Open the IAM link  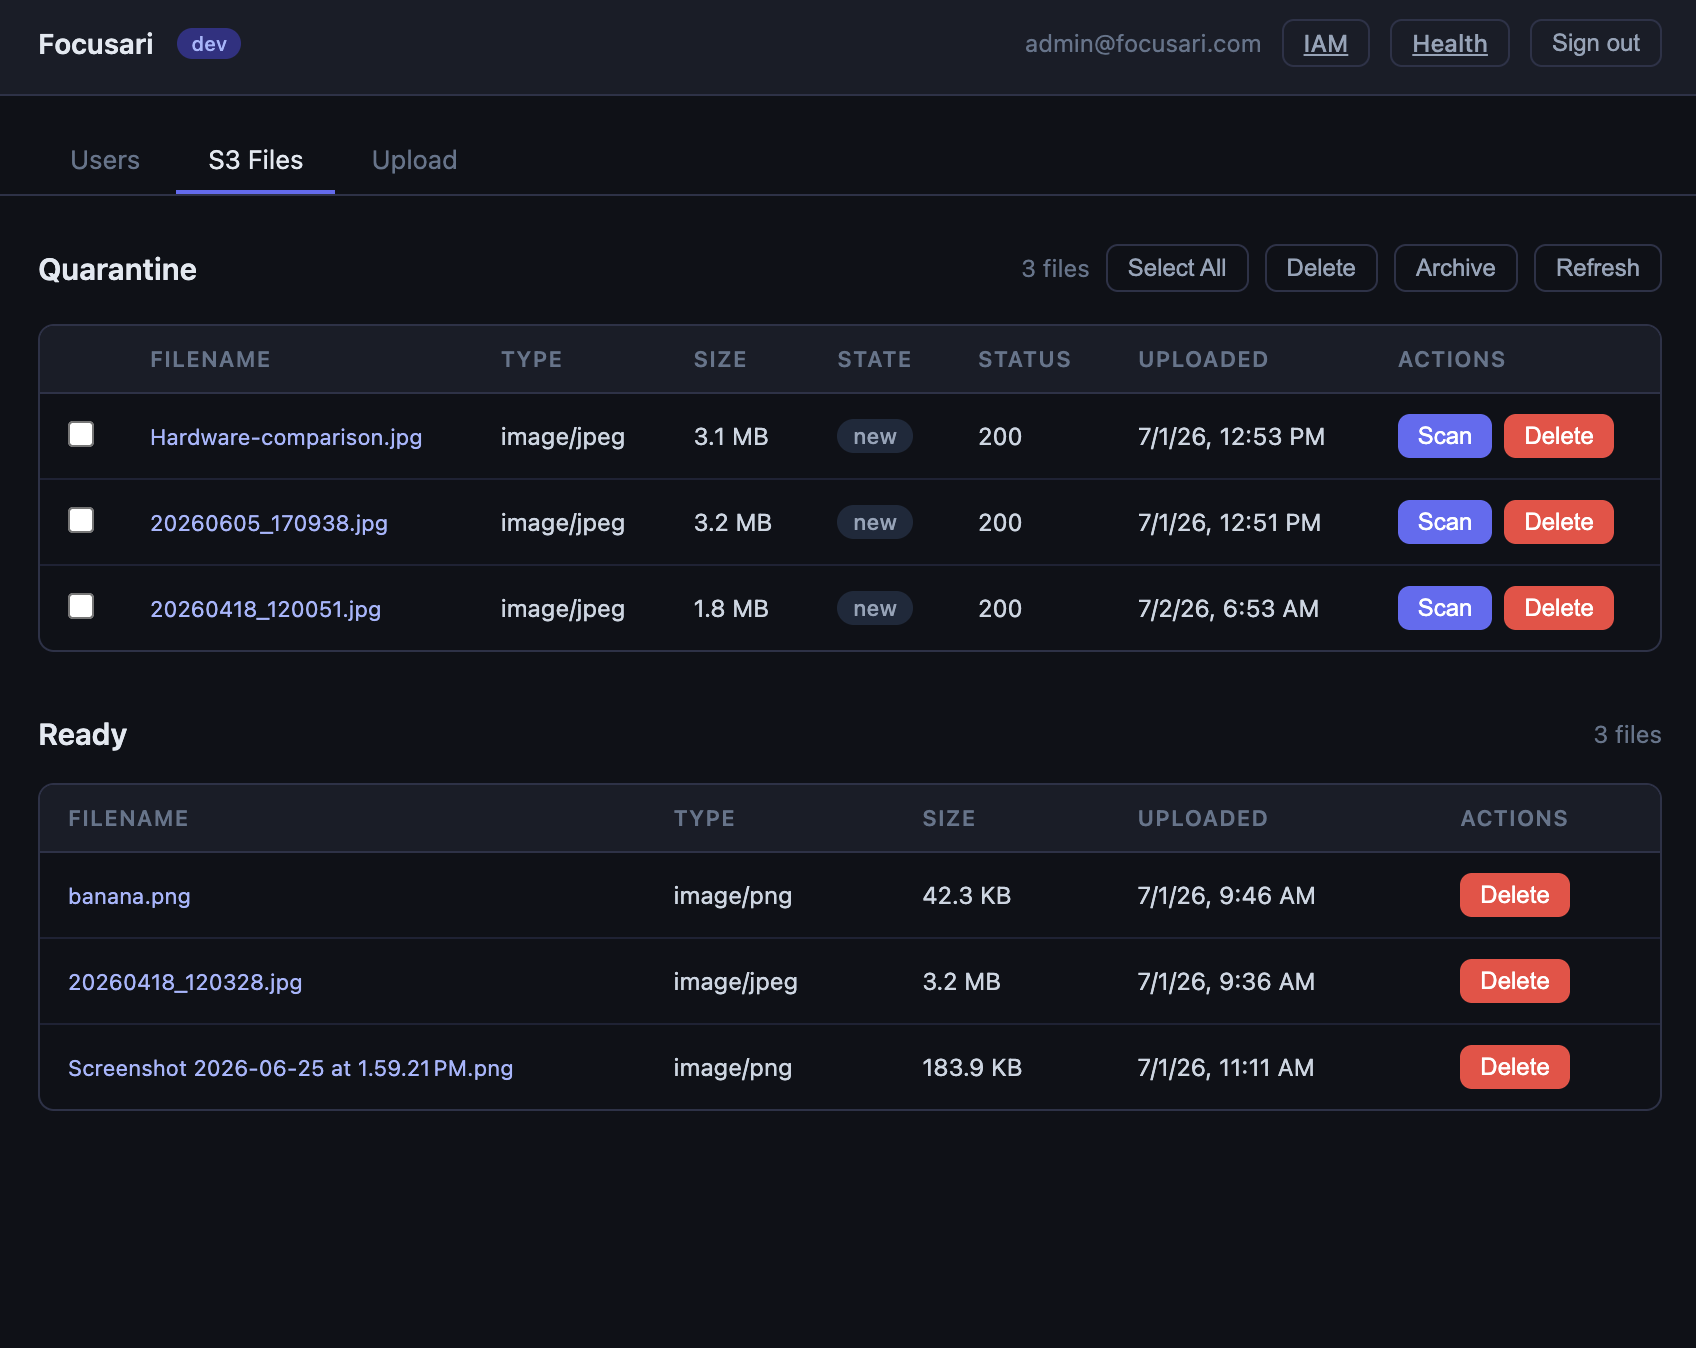point(1325,44)
